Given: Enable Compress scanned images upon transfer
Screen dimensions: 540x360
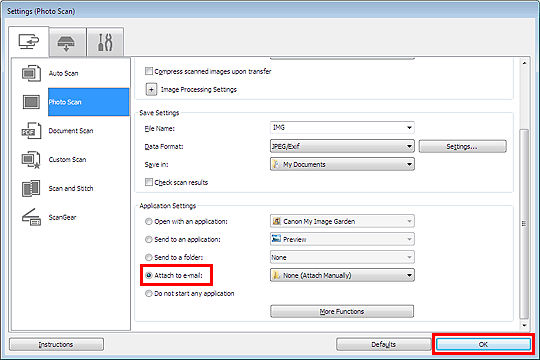Looking at the screenshot, I should coord(149,71).
